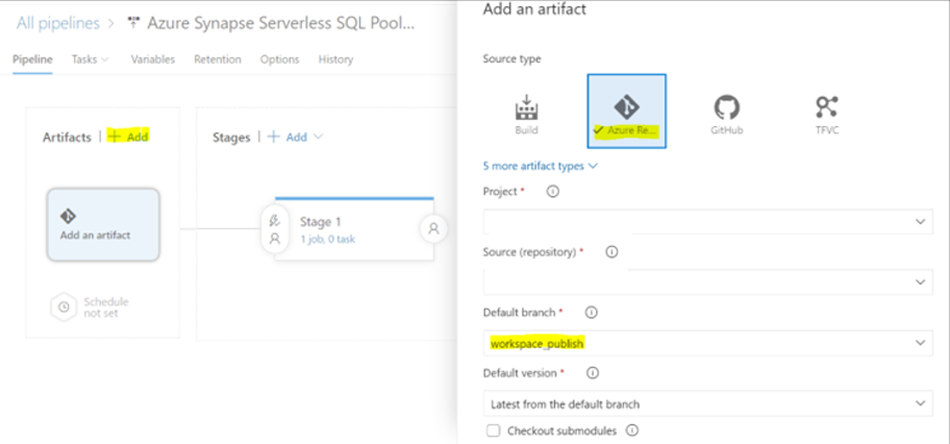Open the Source (repository) dropdown
Screen dimensions: 950x444
click(708, 282)
